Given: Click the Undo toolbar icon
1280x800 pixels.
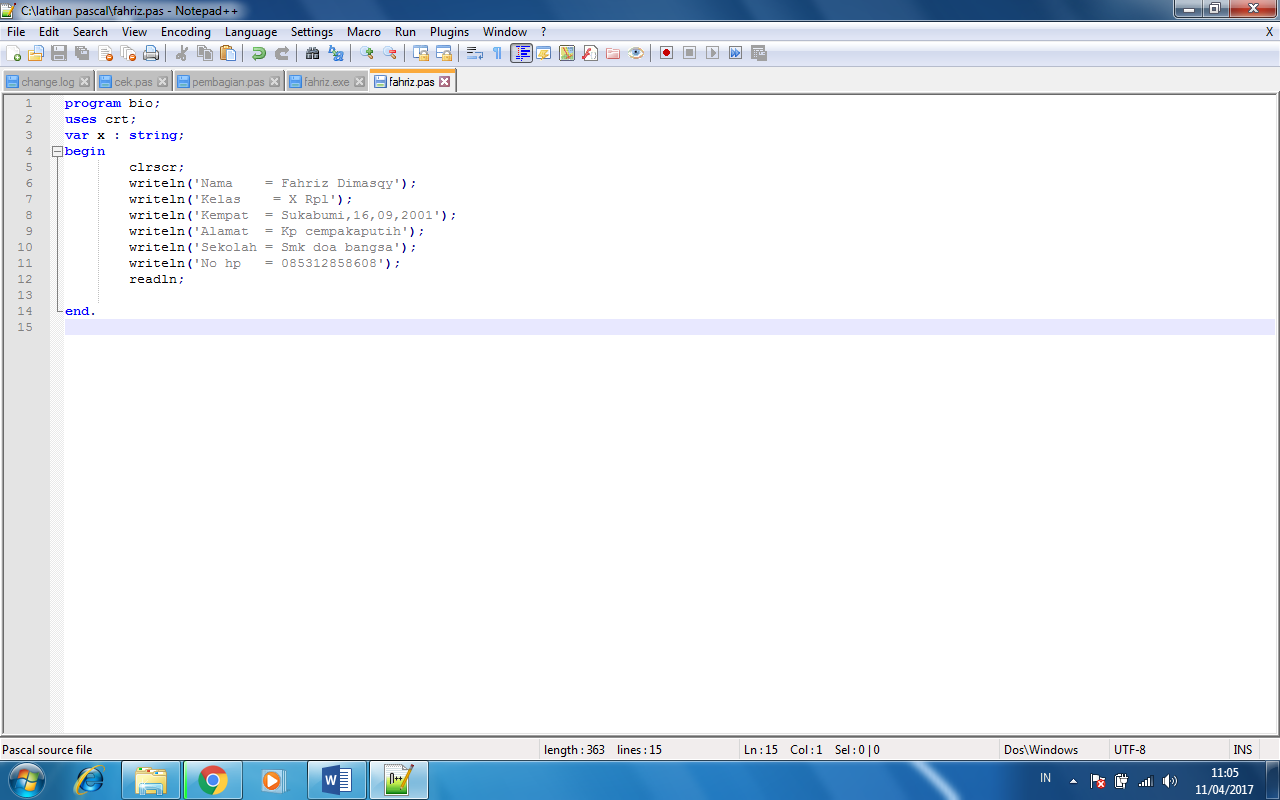Looking at the screenshot, I should (x=260, y=53).
